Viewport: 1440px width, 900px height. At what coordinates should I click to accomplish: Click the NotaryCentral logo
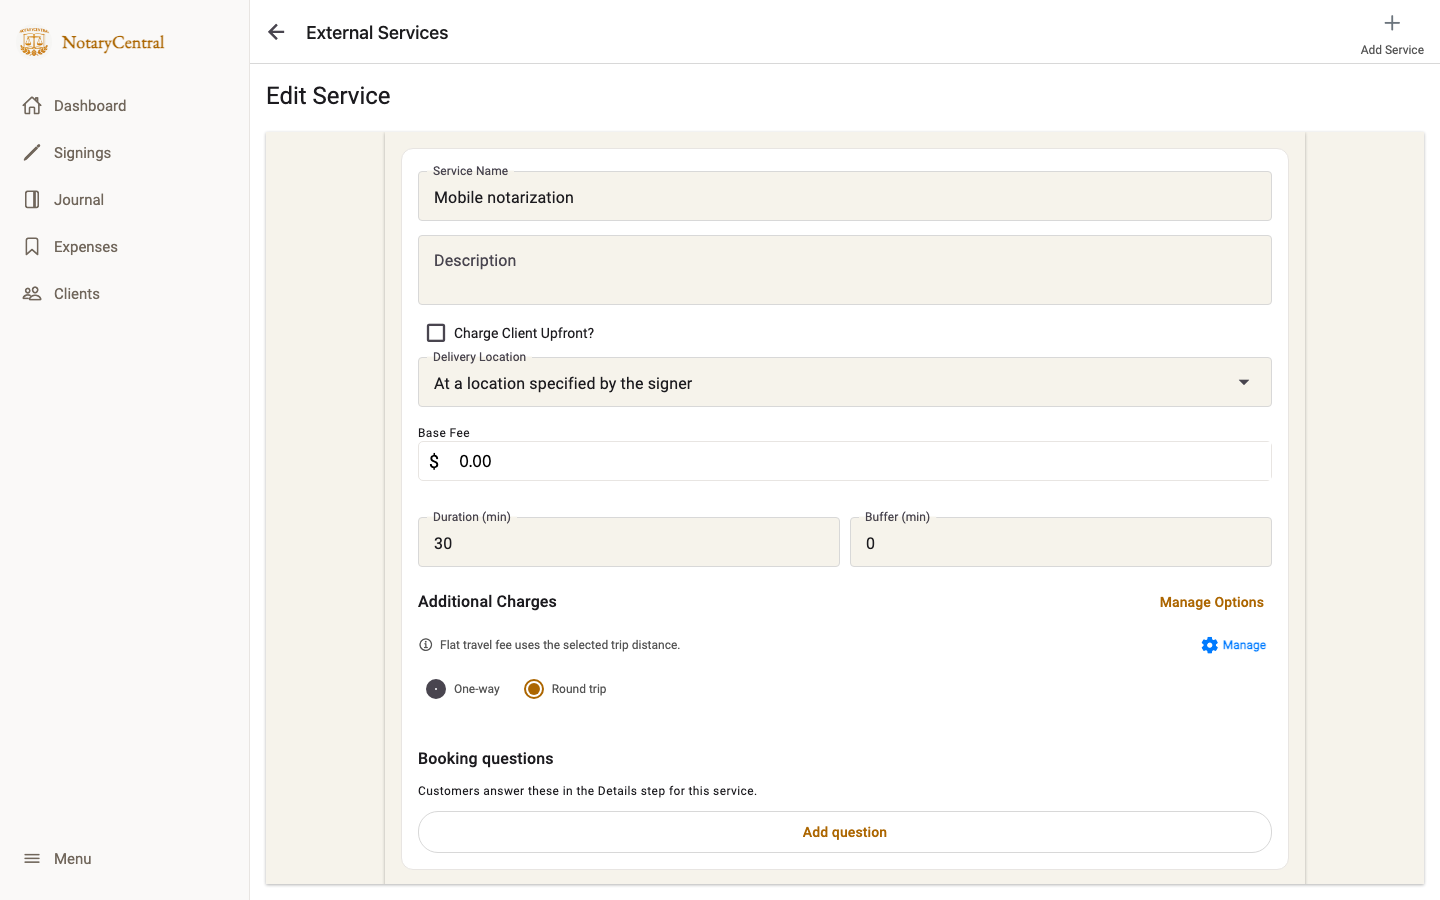(x=92, y=42)
